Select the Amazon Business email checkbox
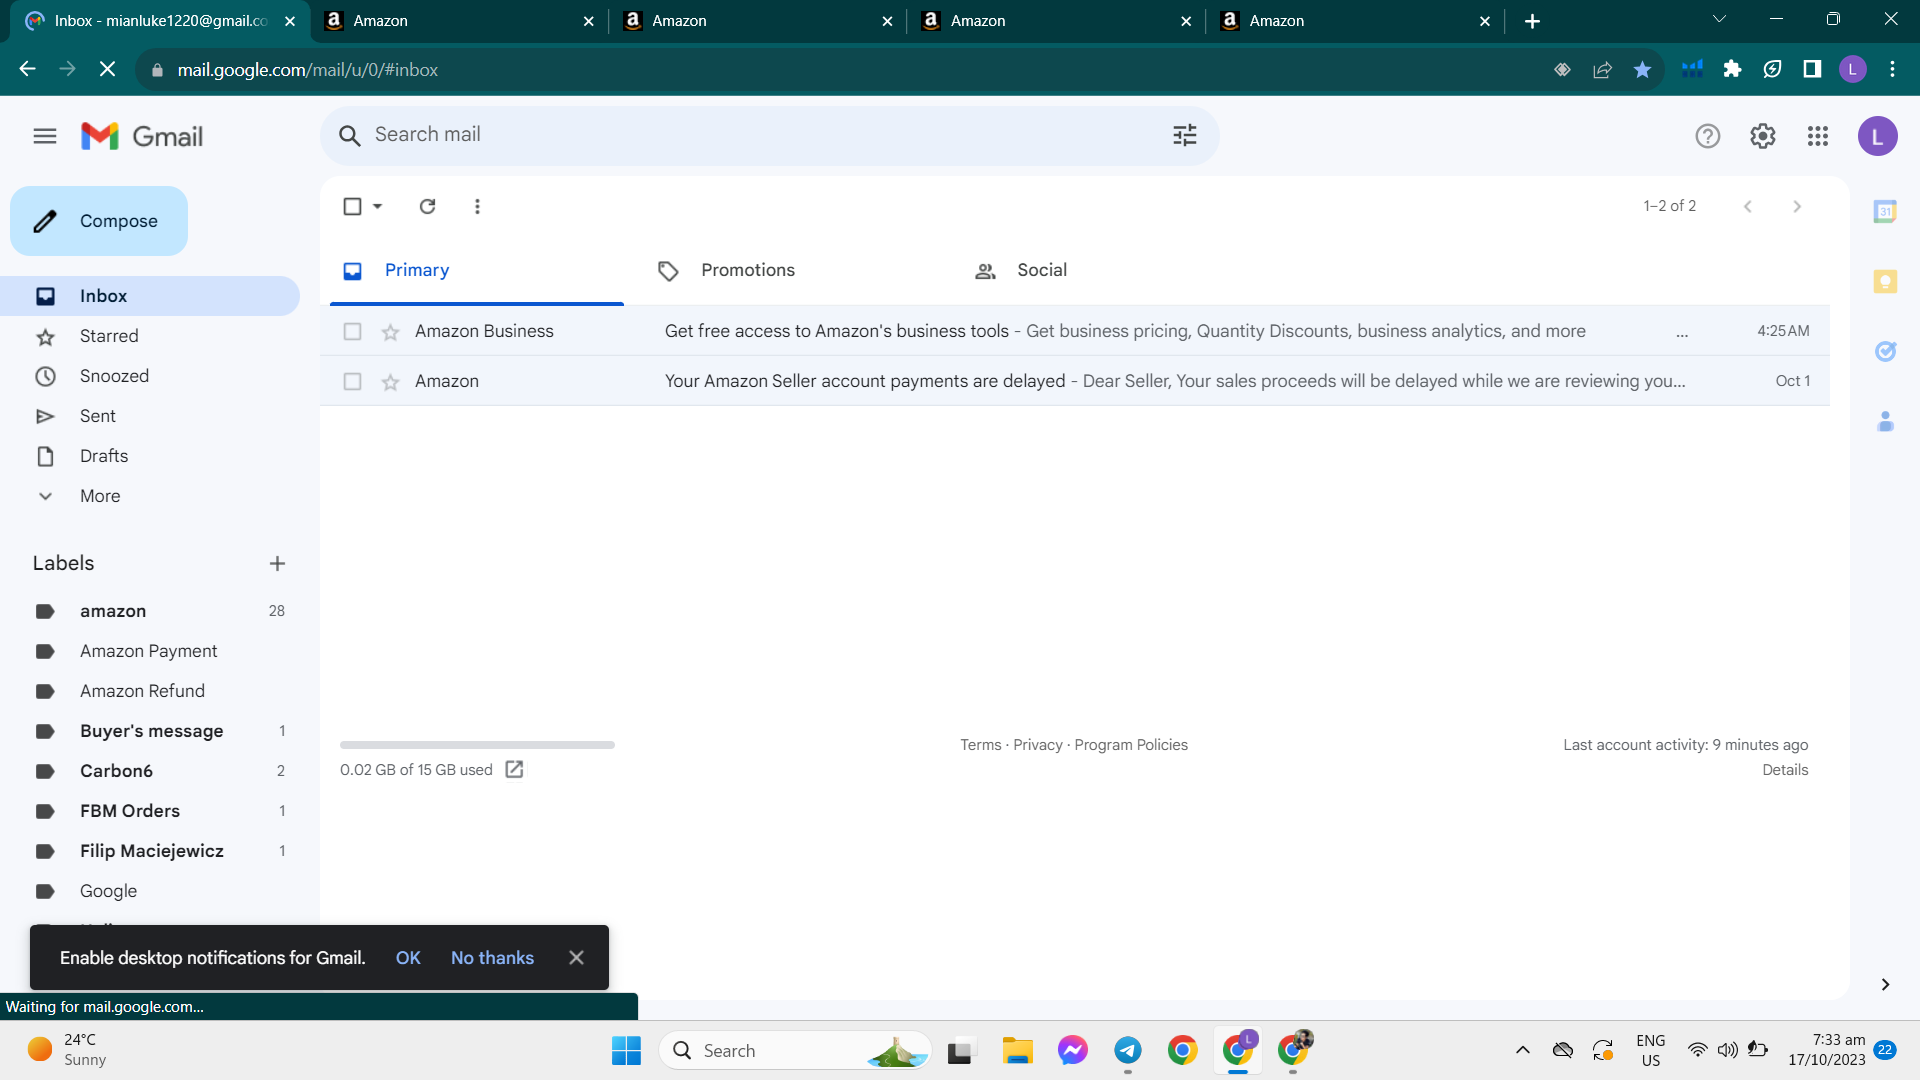1920x1080 pixels. click(x=352, y=331)
